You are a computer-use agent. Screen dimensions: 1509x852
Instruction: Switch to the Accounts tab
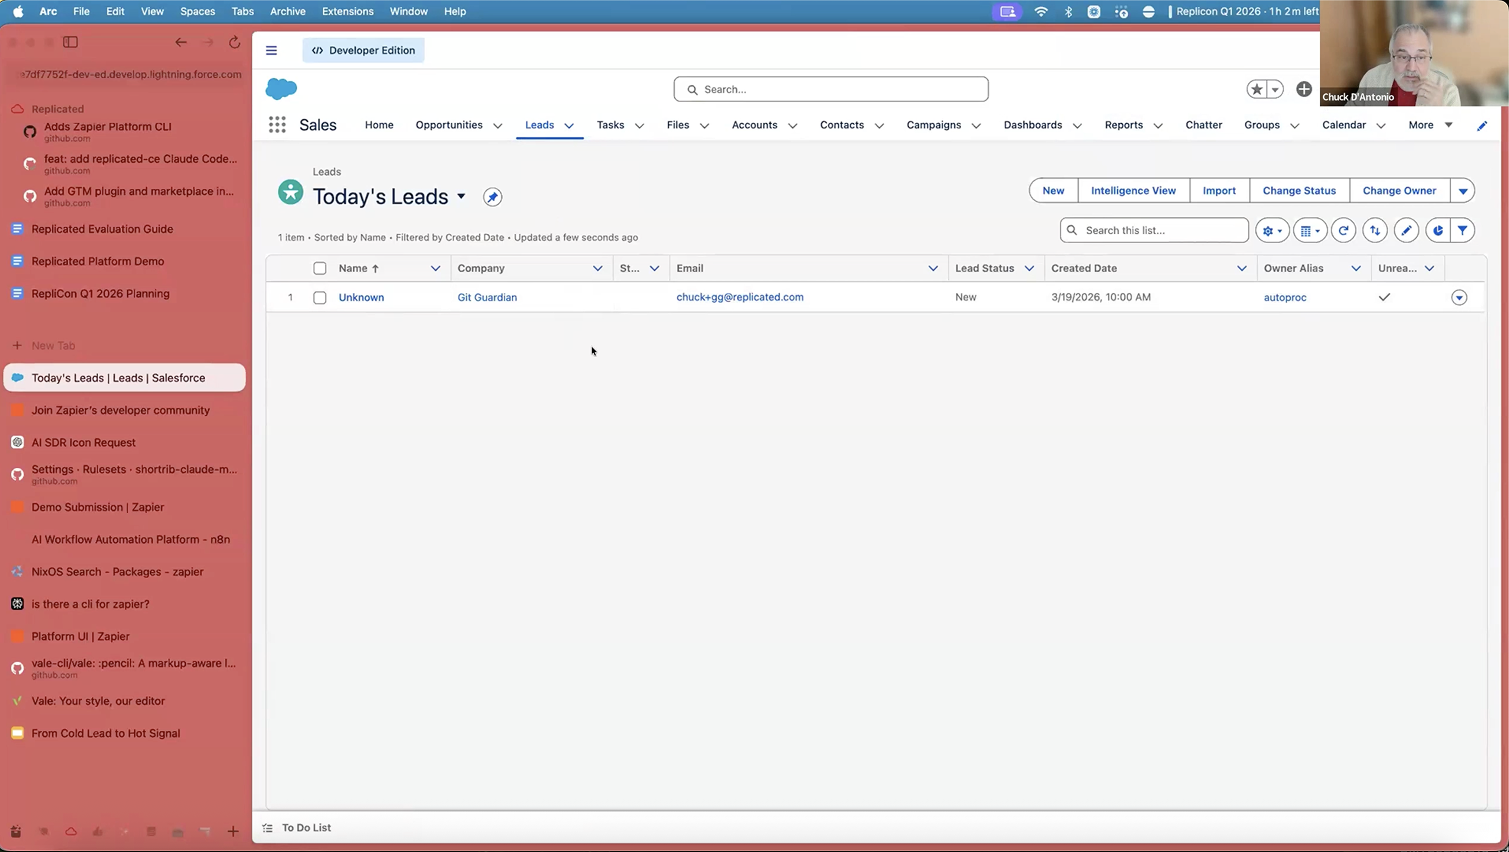(x=754, y=125)
